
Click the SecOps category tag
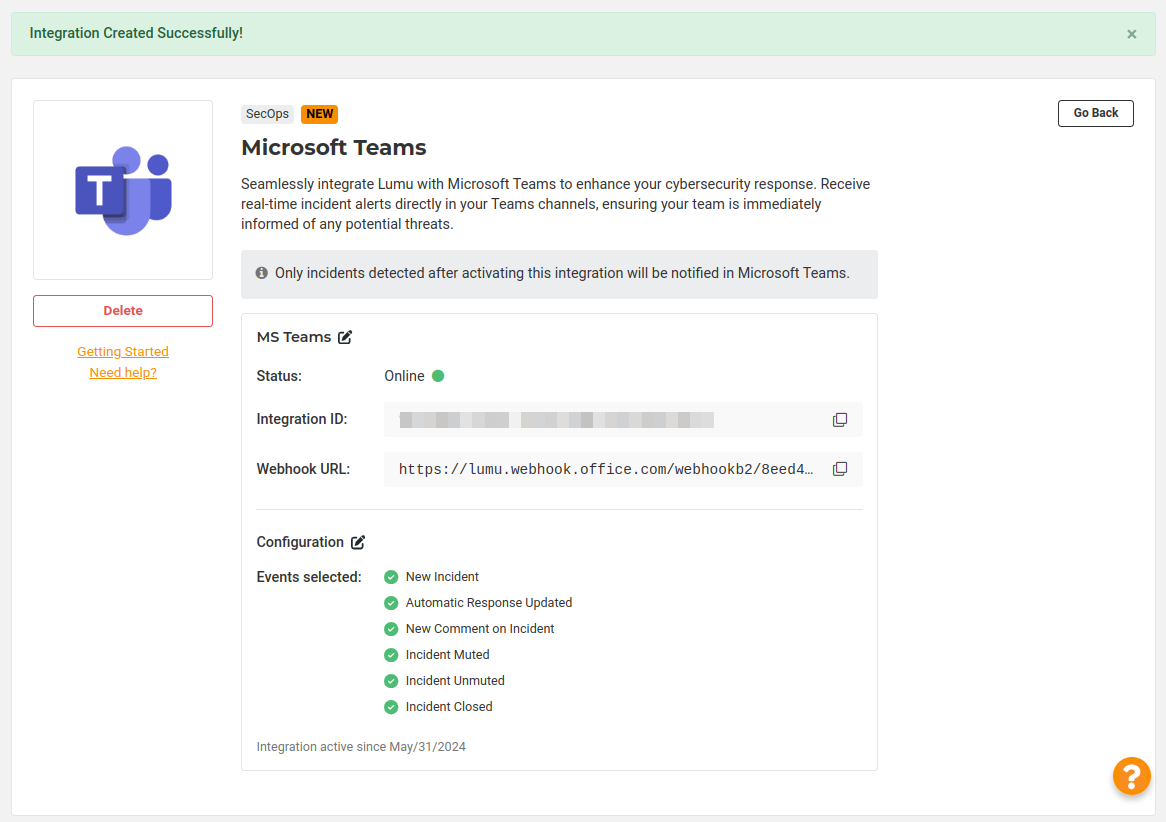point(267,114)
